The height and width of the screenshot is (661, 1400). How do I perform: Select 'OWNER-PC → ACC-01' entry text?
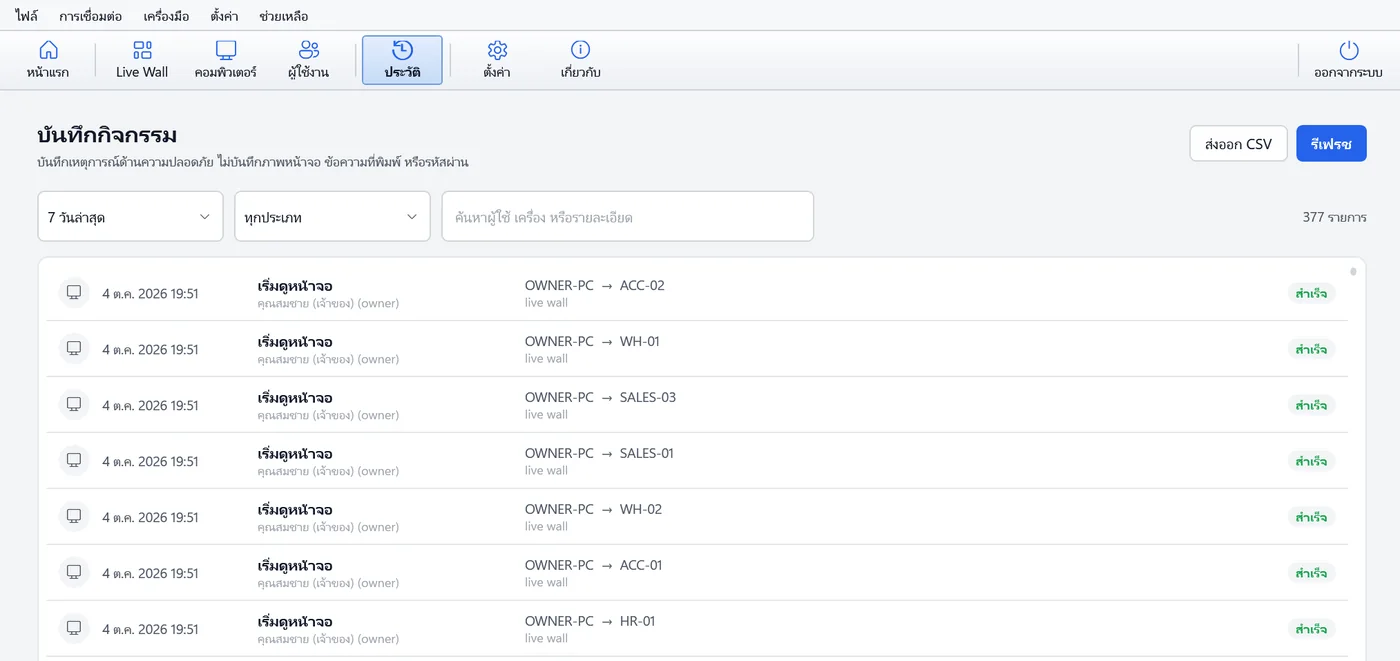click(x=593, y=565)
